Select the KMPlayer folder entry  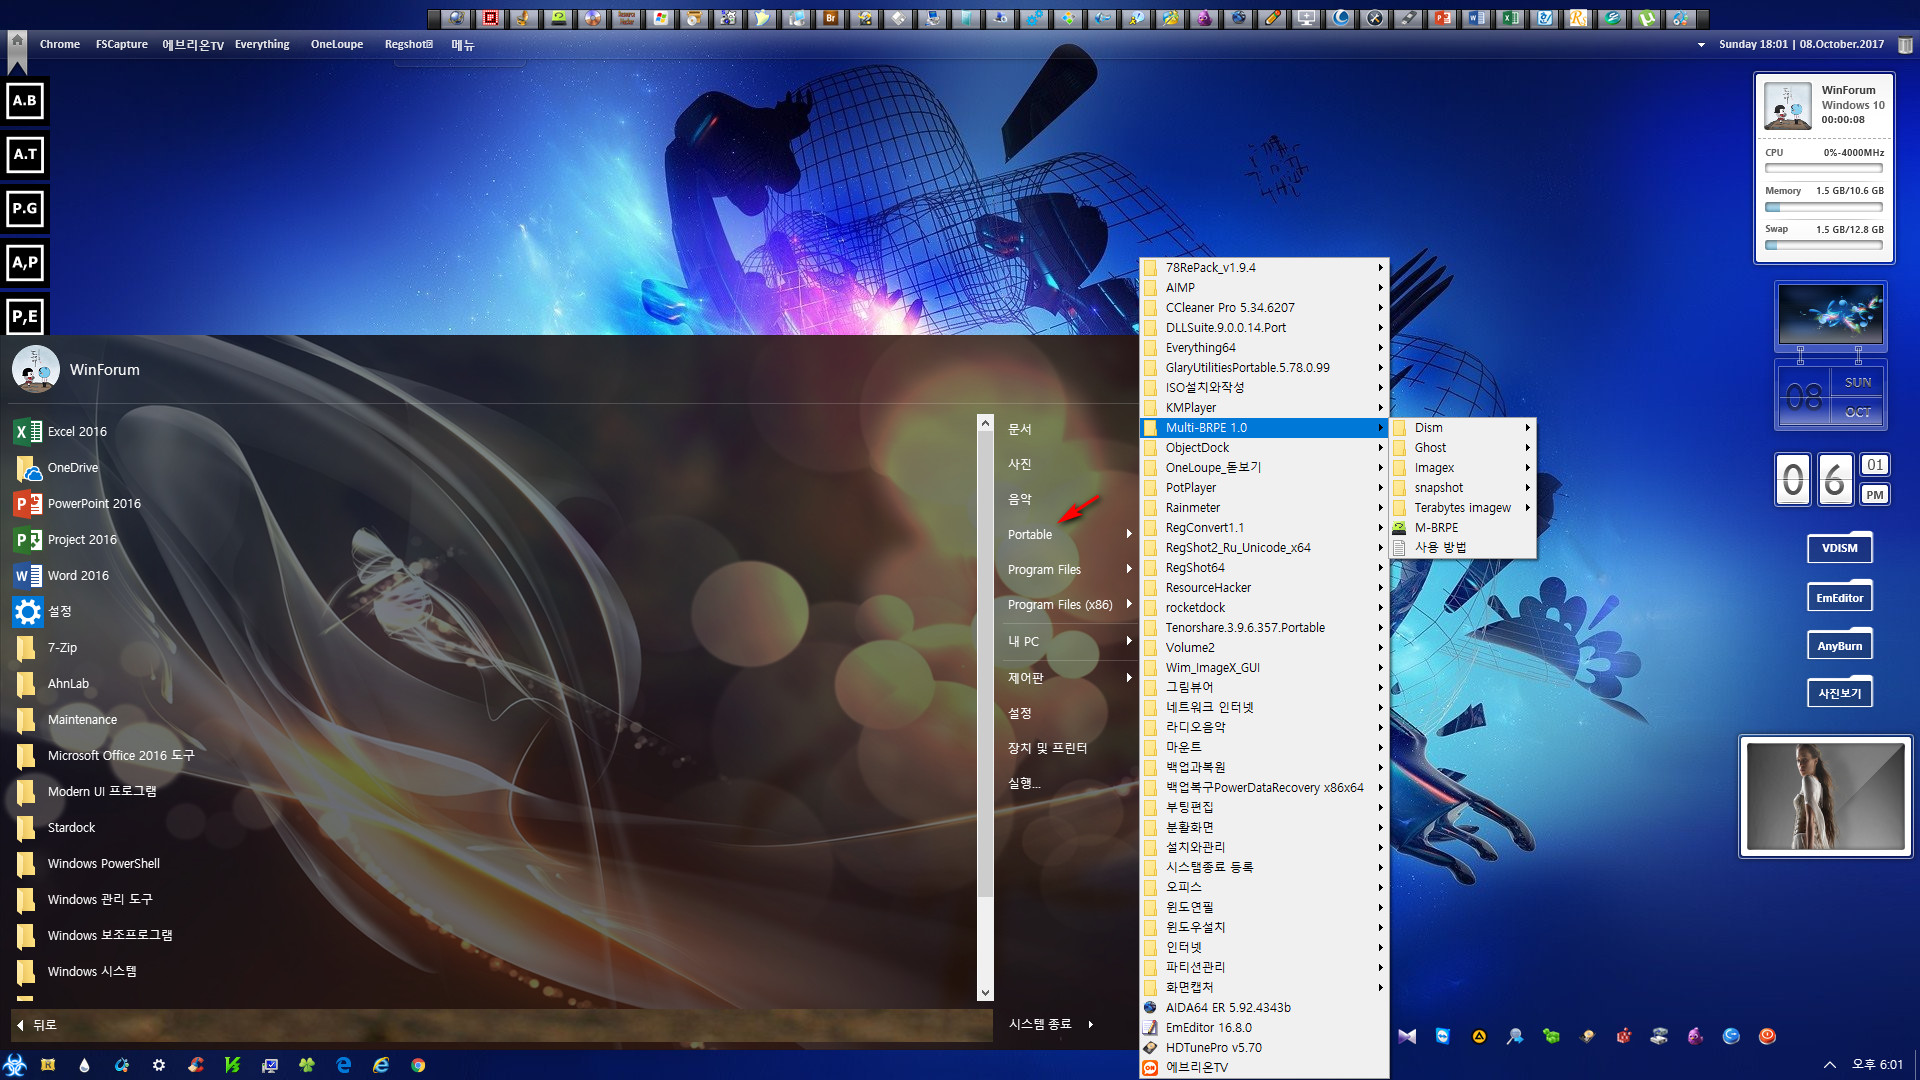point(1264,408)
